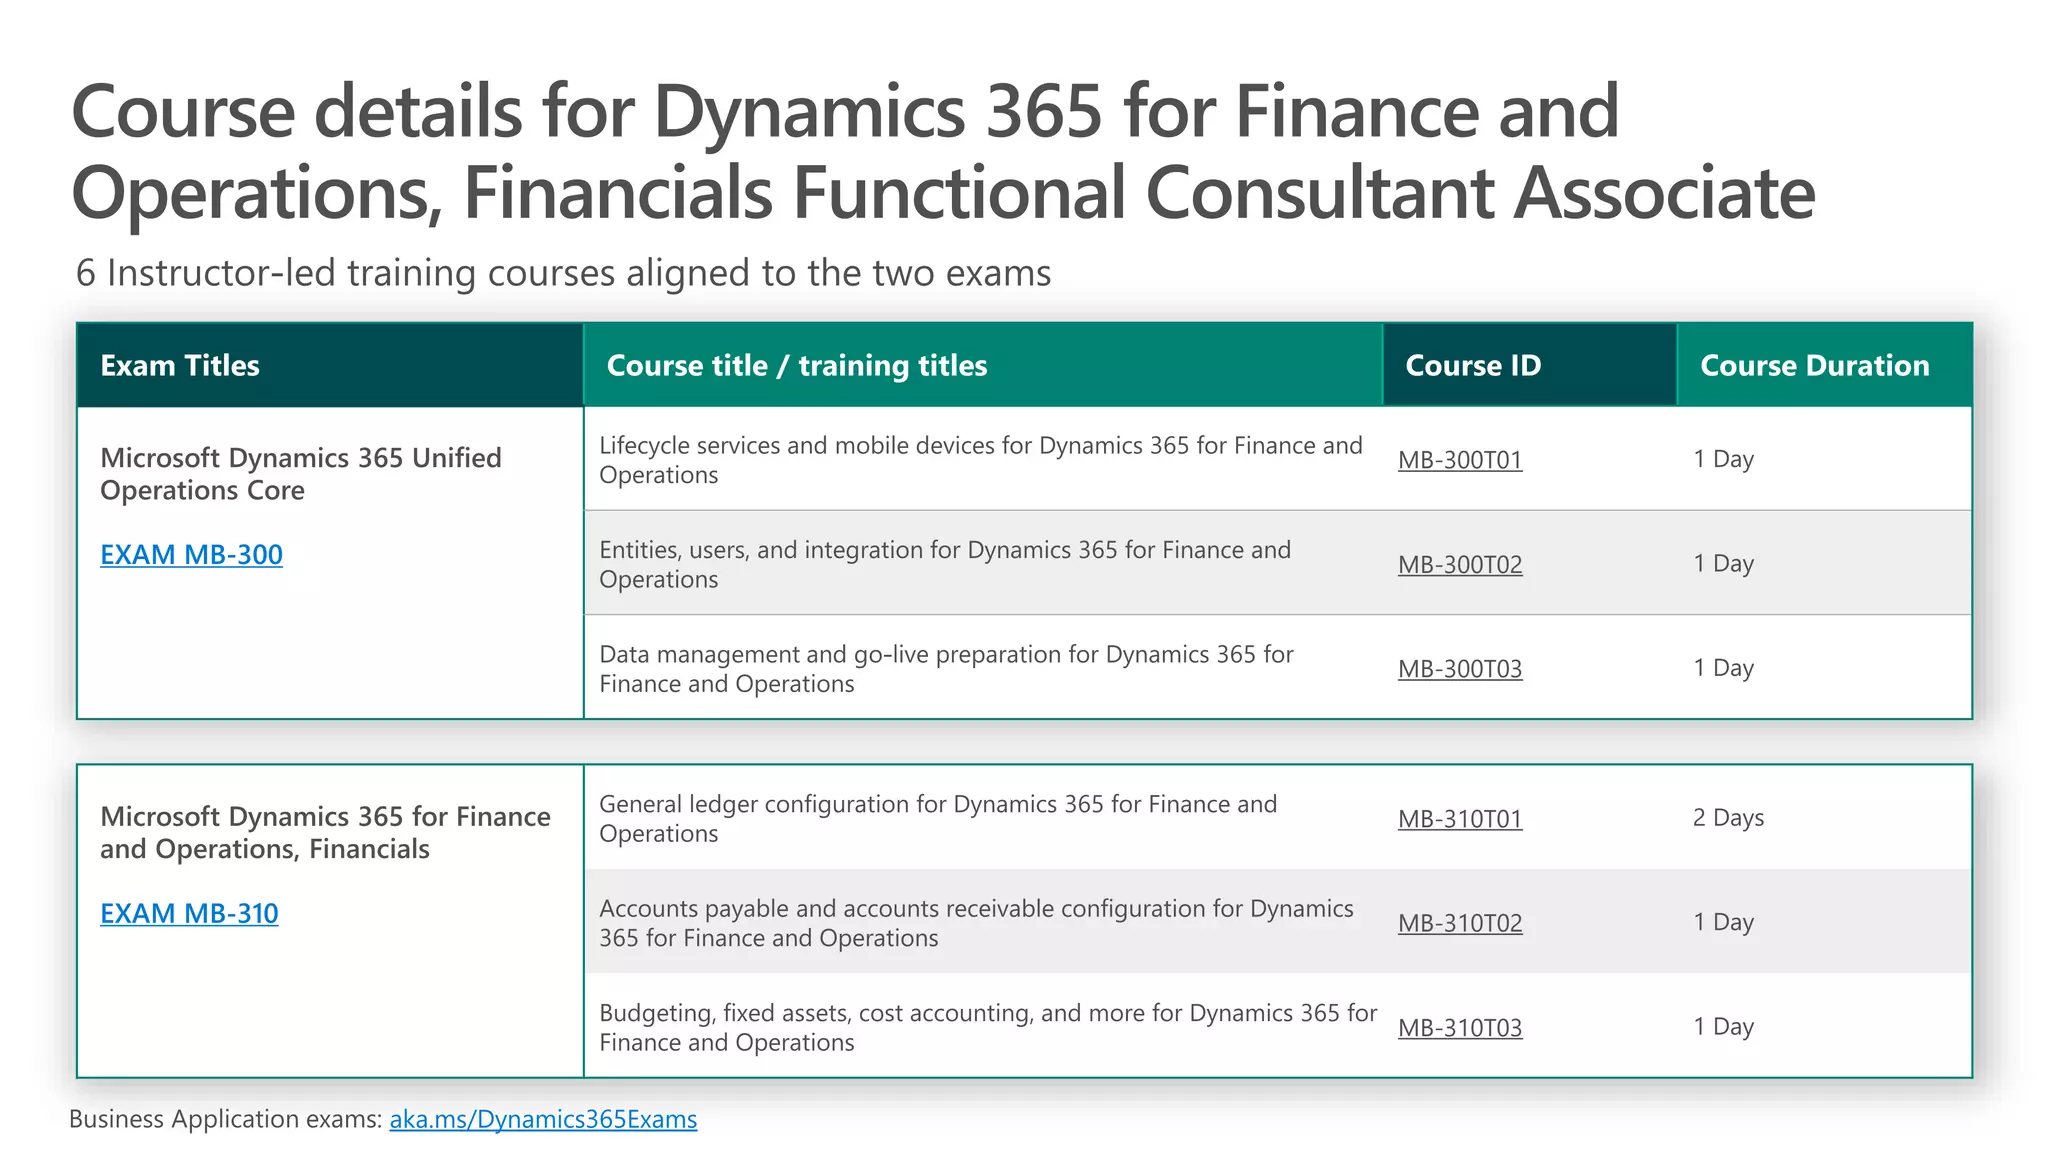Click the 'General ledger configuration' course title
The width and height of the screenshot is (2048, 1152).
click(938, 819)
